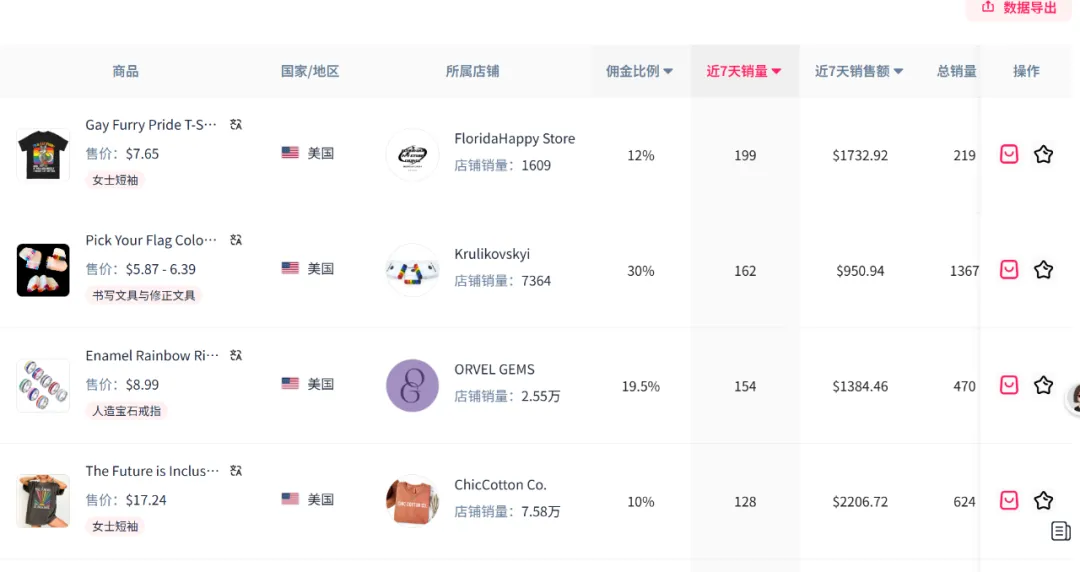Click the 总销量 column header
1080x572 pixels.
click(x=957, y=71)
